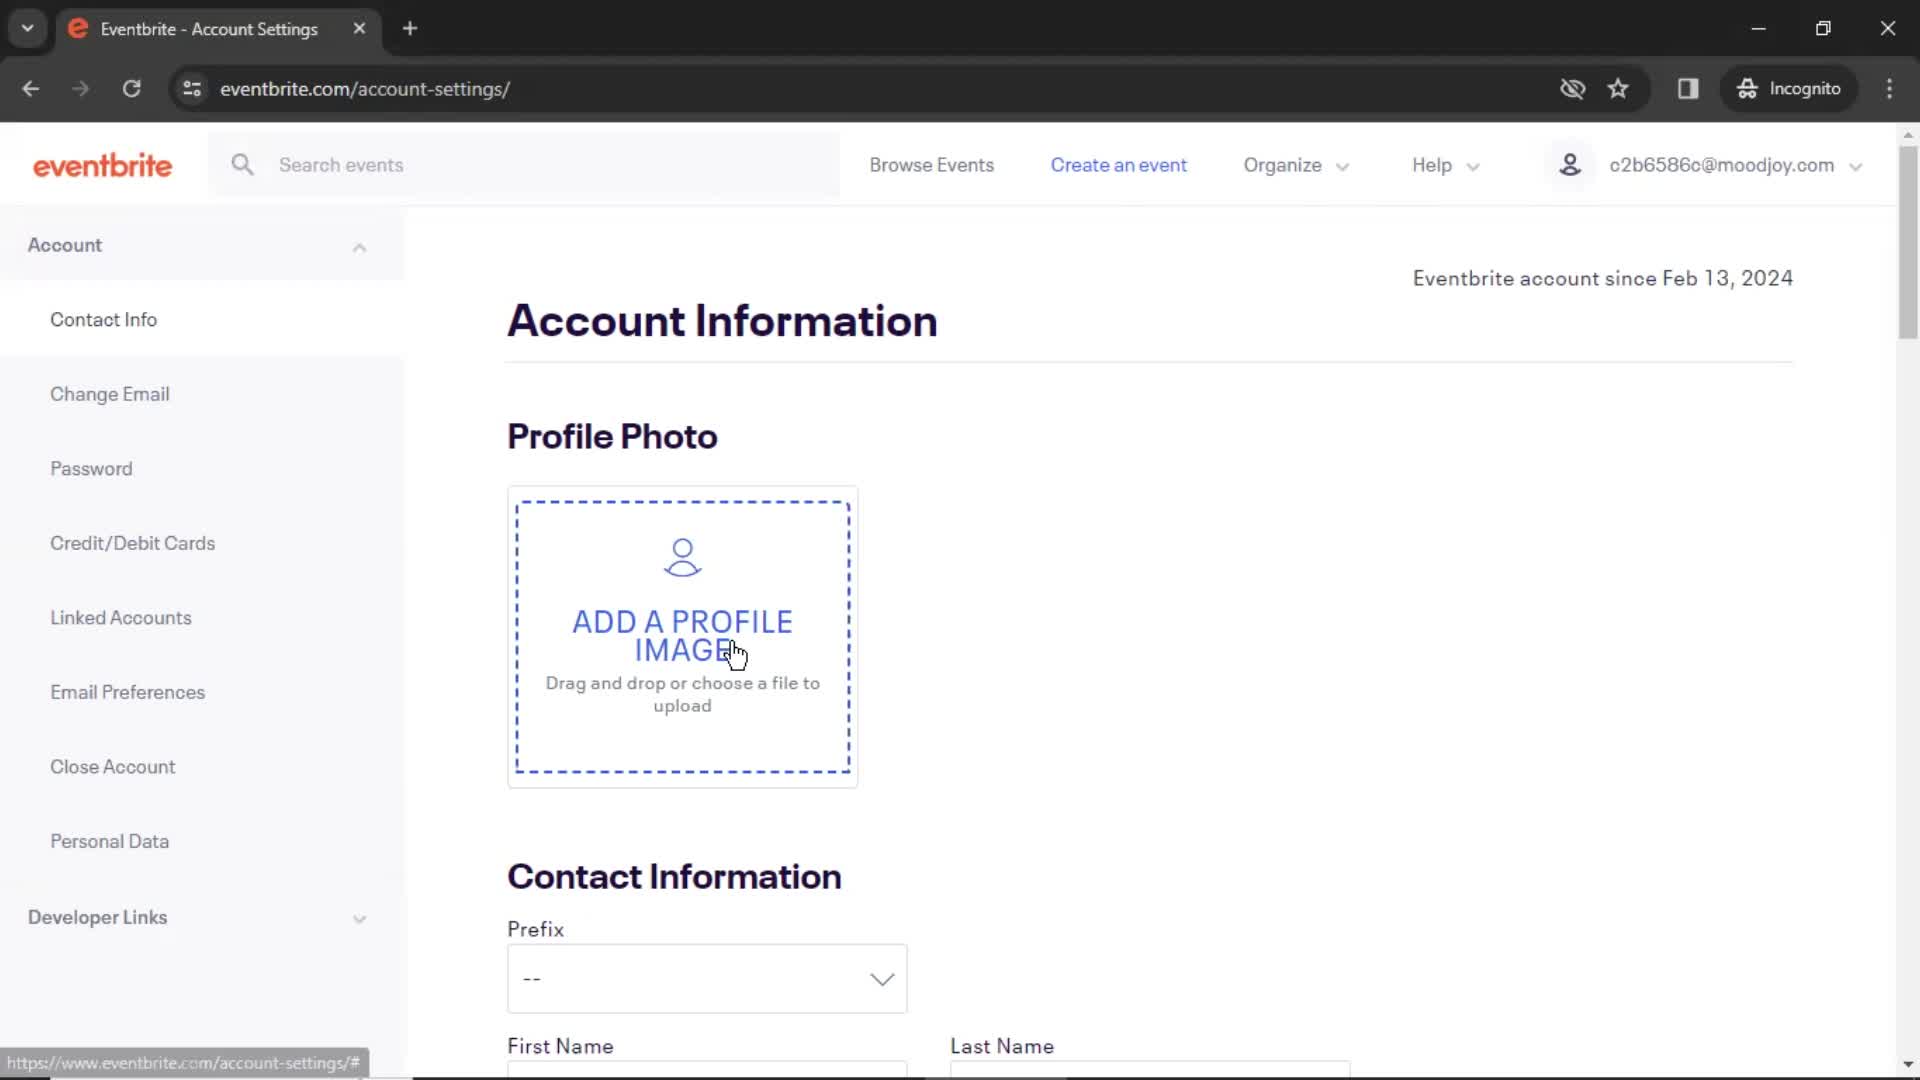Click Create an event link
1920x1080 pixels.
[x=1118, y=165]
